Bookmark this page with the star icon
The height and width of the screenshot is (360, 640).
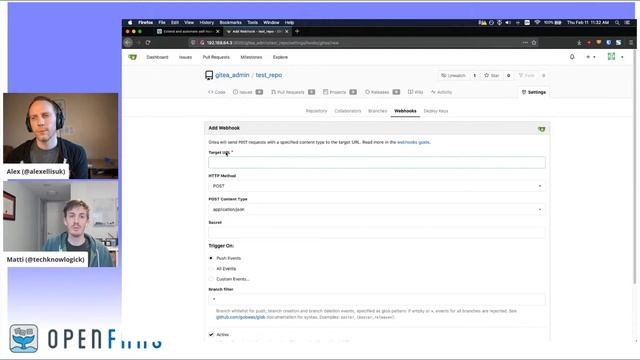(534, 42)
